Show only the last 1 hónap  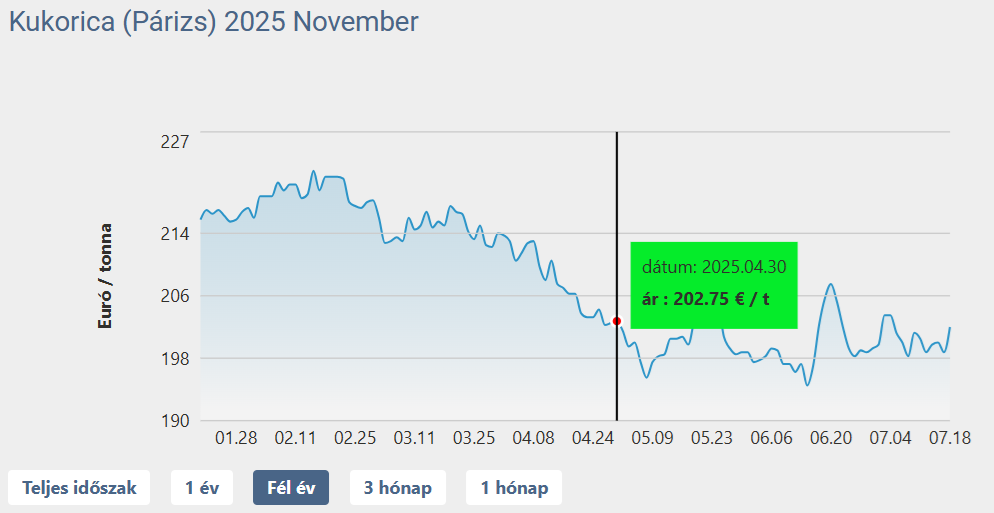514,488
